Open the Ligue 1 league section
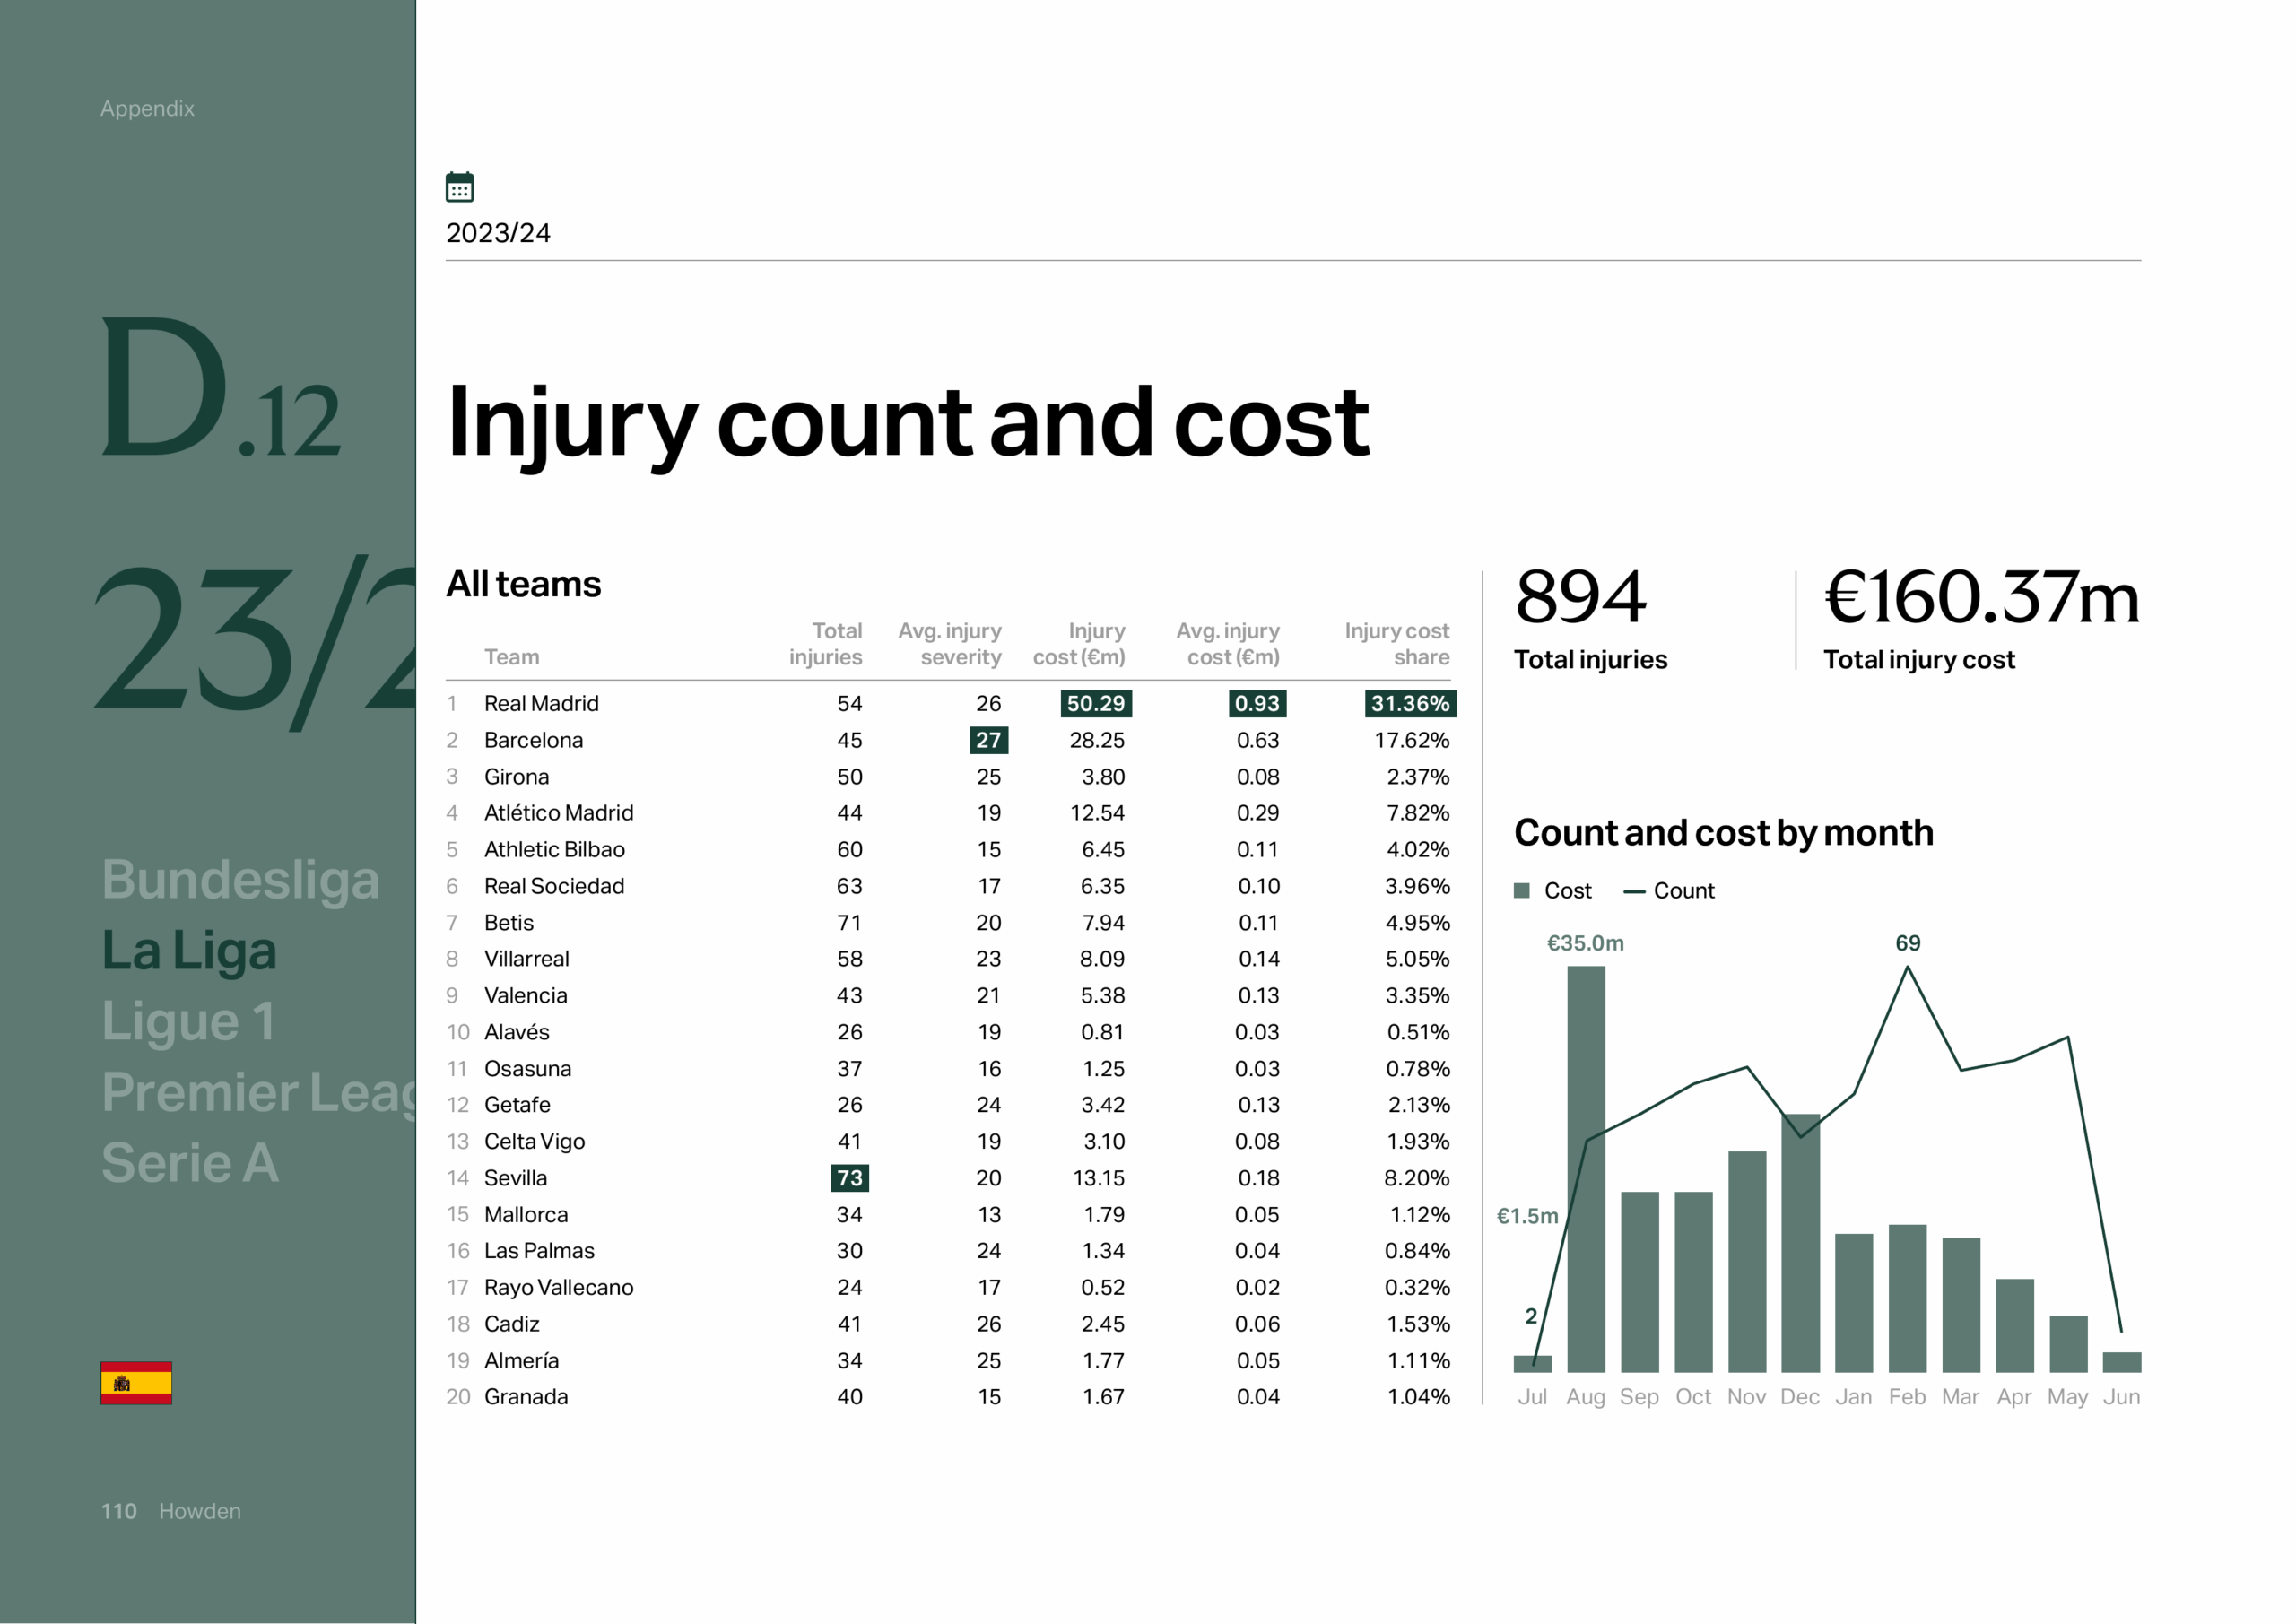 (188, 1021)
